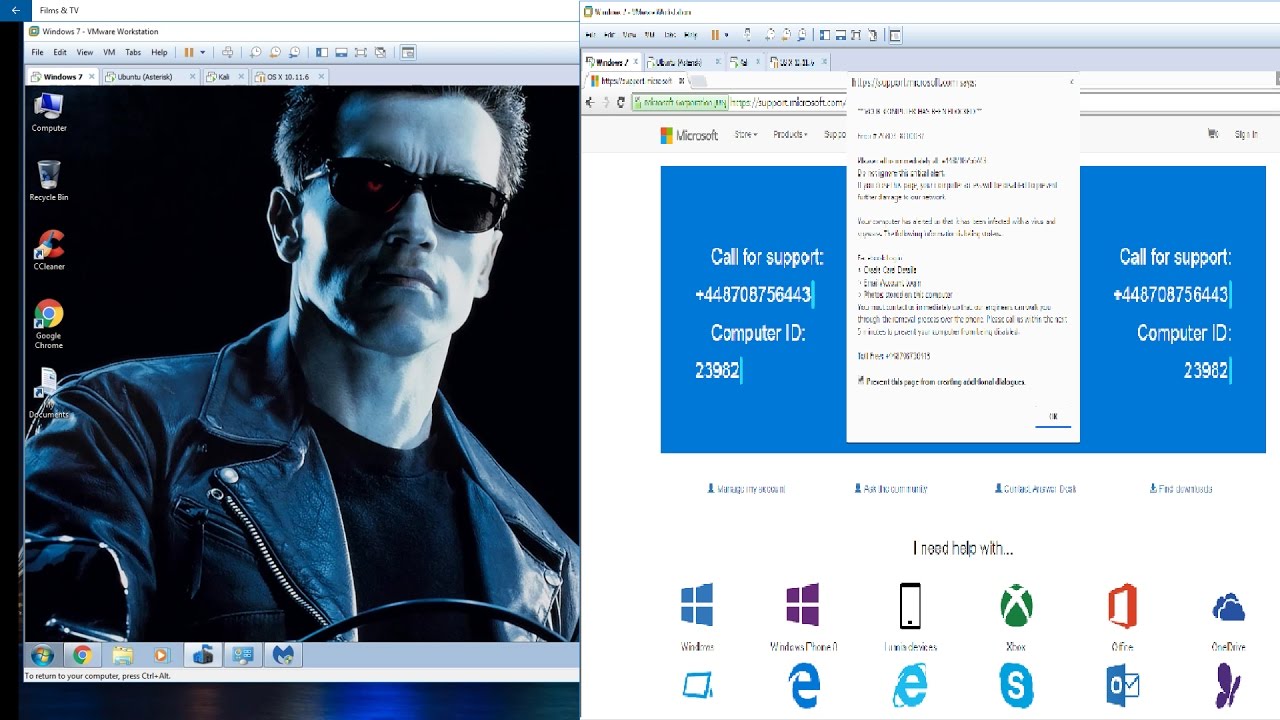This screenshot has width=1280, height=720.
Task: Click the Skype help icon
Action: tap(1016, 686)
